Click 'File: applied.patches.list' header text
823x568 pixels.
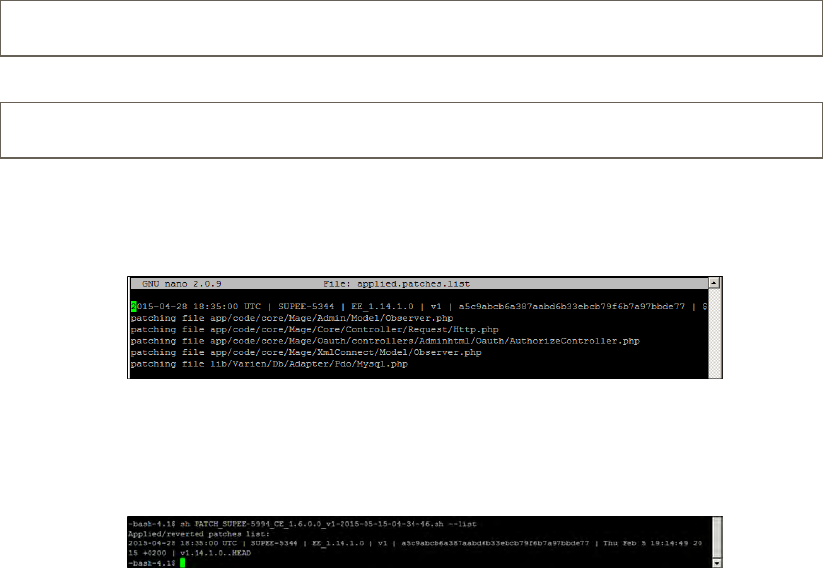click(x=396, y=284)
